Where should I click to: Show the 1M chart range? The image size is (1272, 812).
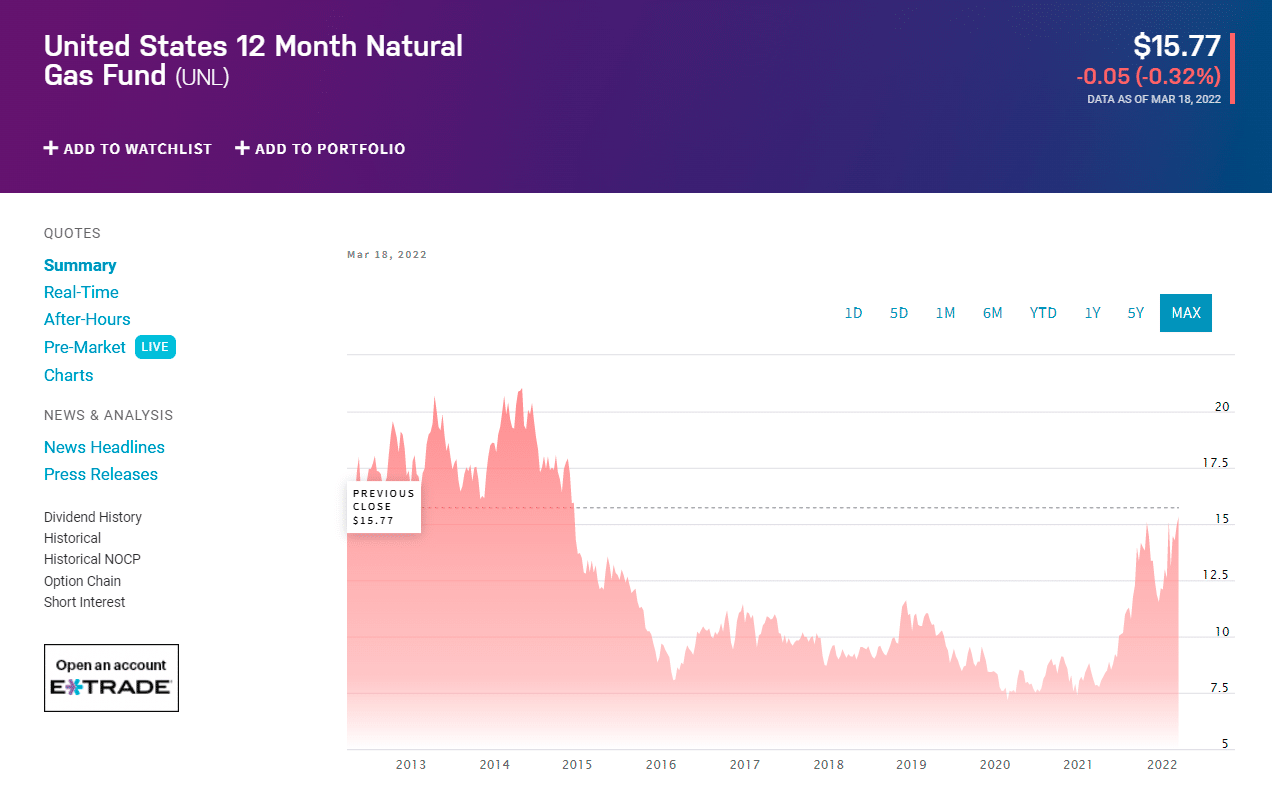[x=945, y=313]
